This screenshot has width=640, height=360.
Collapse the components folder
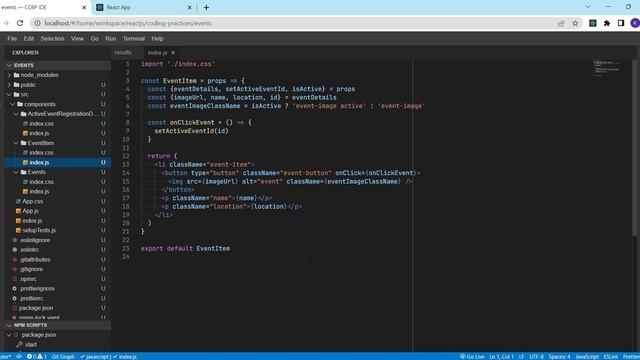(x=12, y=104)
